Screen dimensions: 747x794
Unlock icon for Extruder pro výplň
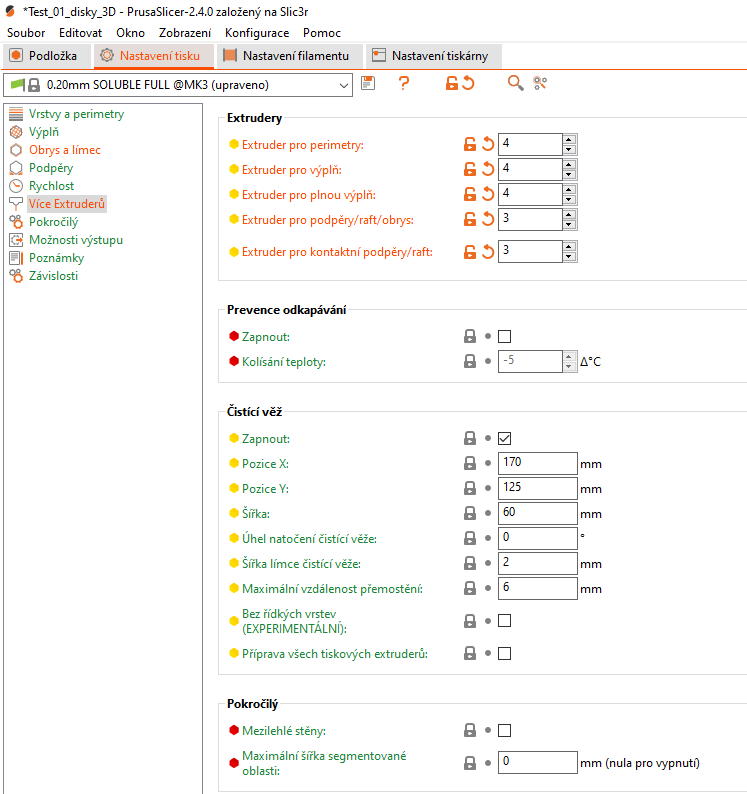(469, 169)
